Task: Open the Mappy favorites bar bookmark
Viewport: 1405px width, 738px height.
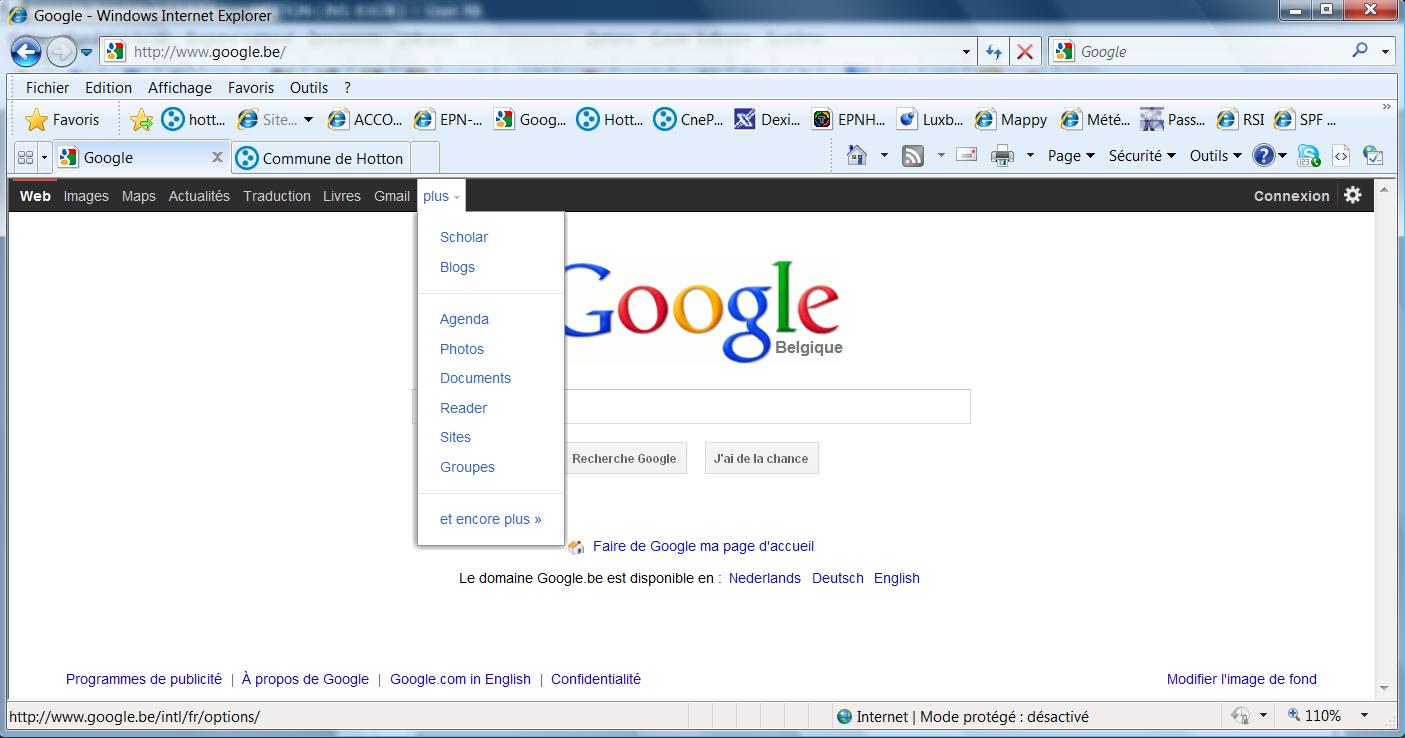Action: coord(1011,120)
